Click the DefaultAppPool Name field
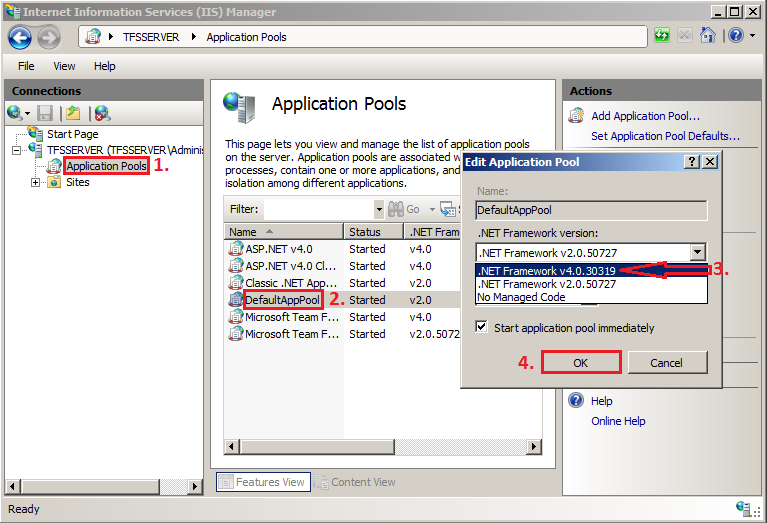Viewport: 767px width, 523px height. coord(591,210)
